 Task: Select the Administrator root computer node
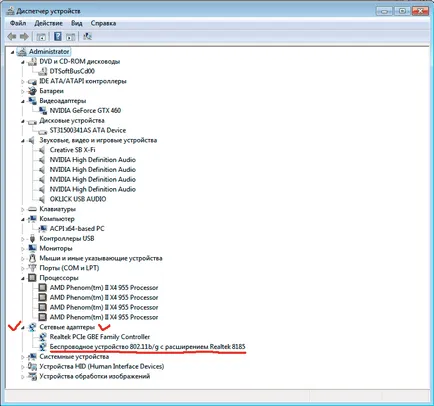pyautogui.click(x=49, y=51)
